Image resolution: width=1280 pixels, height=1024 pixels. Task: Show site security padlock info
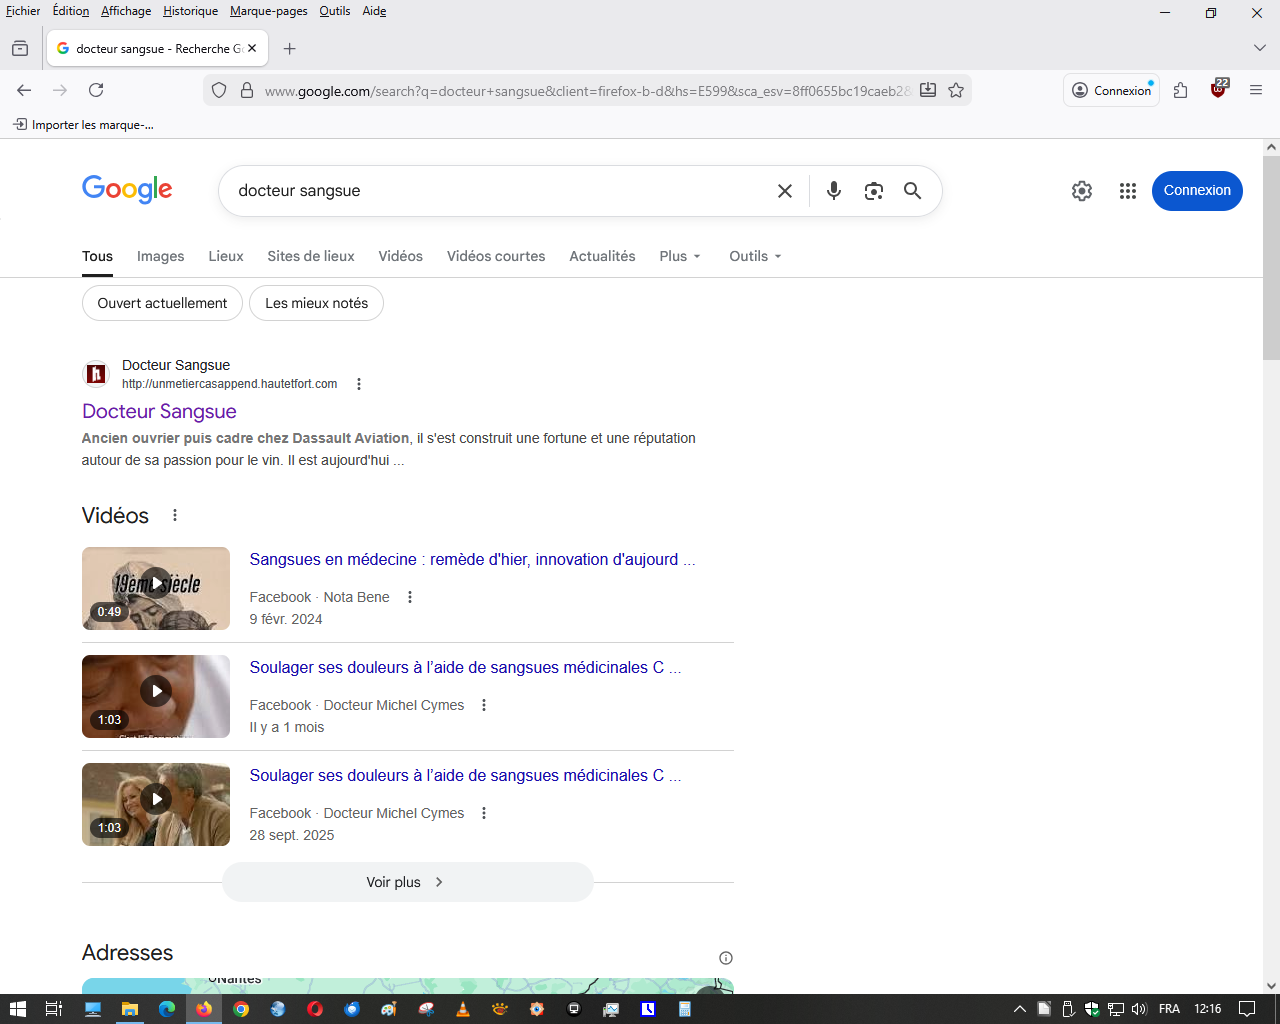(x=247, y=91)
